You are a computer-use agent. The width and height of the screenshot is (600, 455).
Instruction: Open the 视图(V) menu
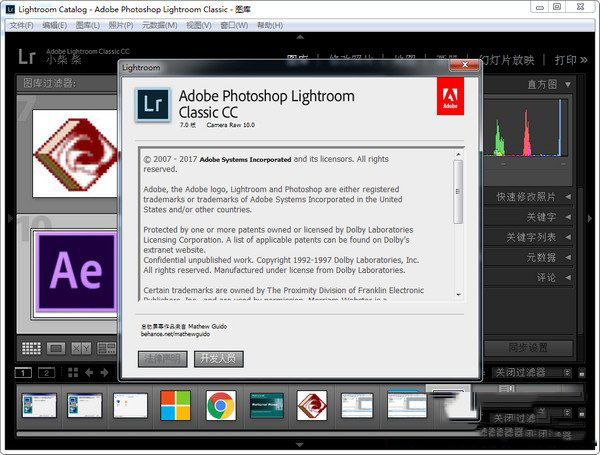pyautogui.click(x=199, y=25)
